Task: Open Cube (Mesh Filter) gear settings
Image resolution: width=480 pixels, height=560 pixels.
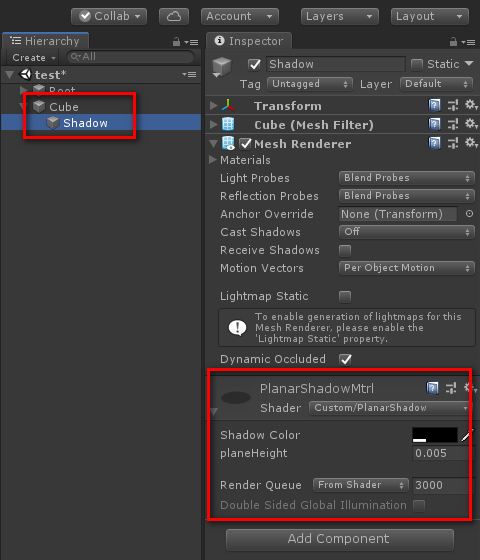Action: point(471,124)
